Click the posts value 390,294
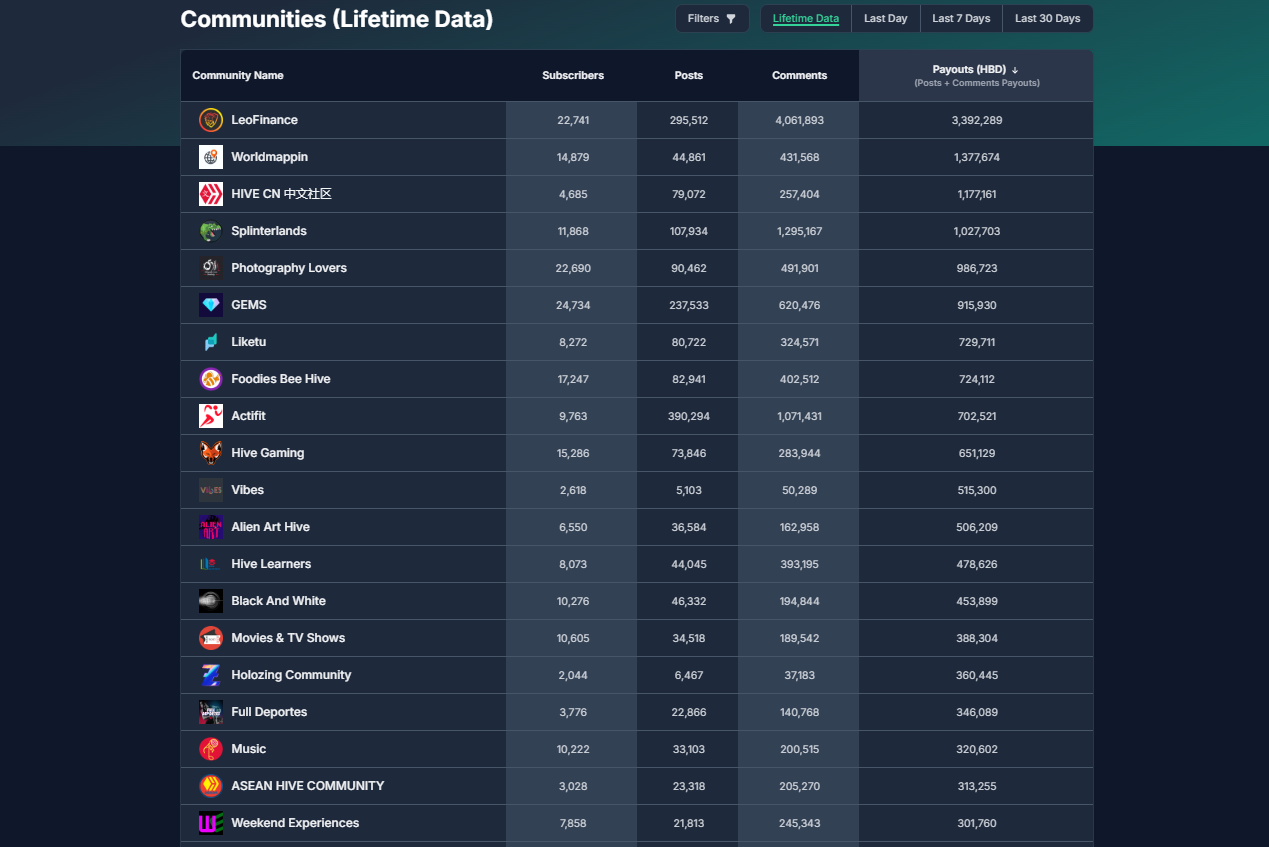The height and width of the screenshot is (847, 1269). click(x=689, y=416)
